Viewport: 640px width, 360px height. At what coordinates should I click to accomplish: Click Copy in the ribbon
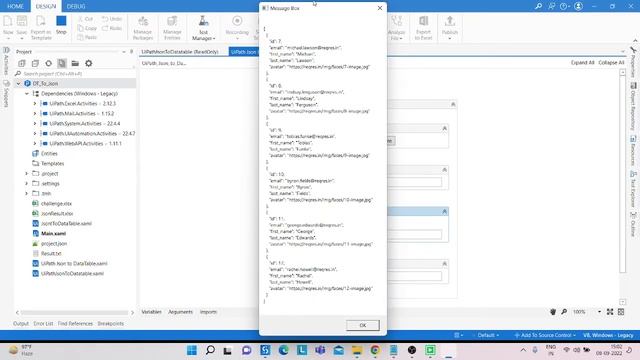click(87, 28)
